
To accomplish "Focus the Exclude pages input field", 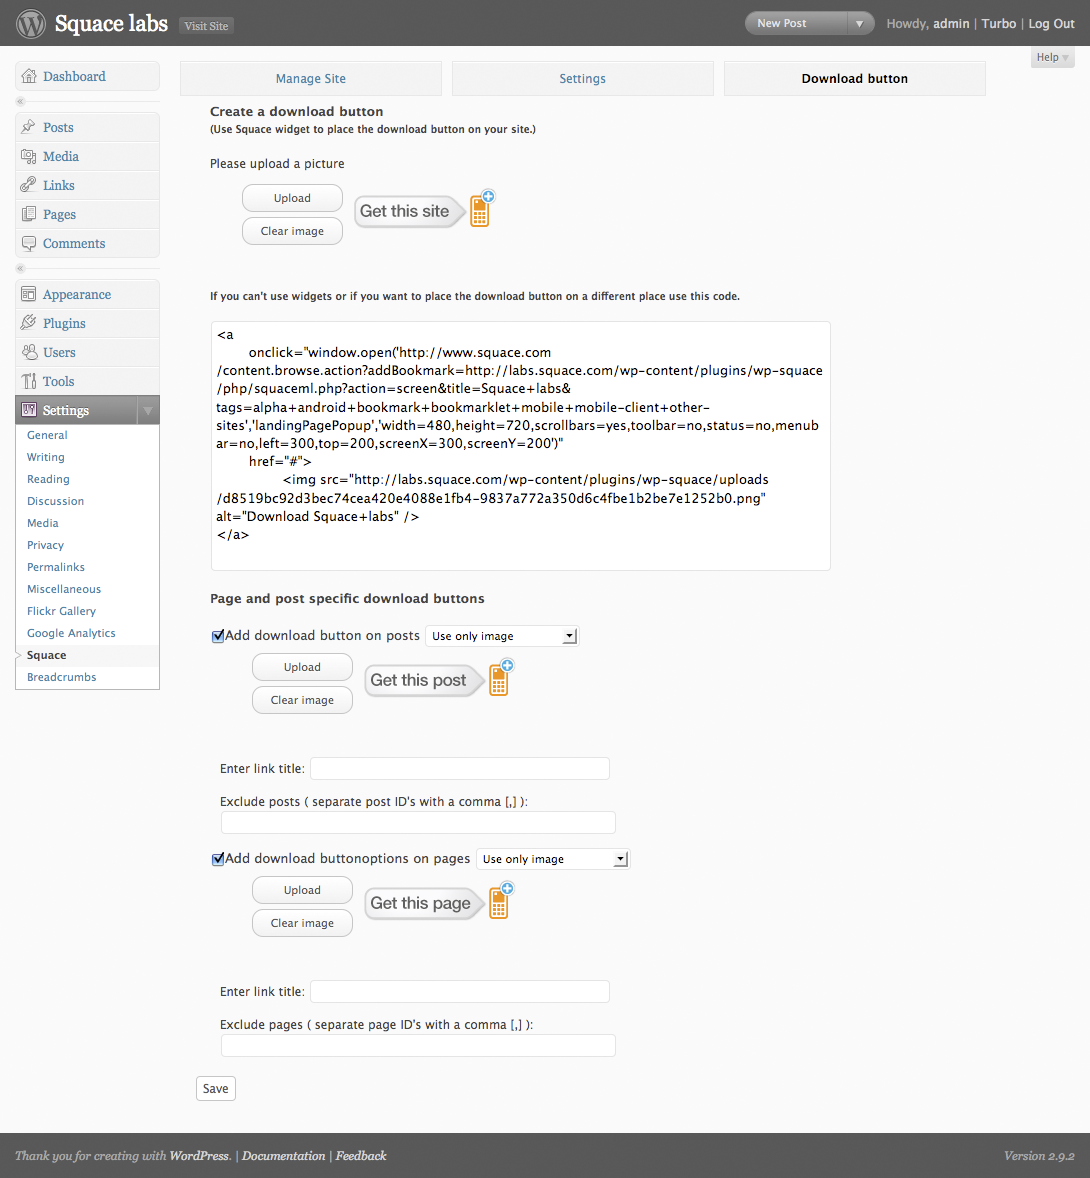I will click(418, 1046).
